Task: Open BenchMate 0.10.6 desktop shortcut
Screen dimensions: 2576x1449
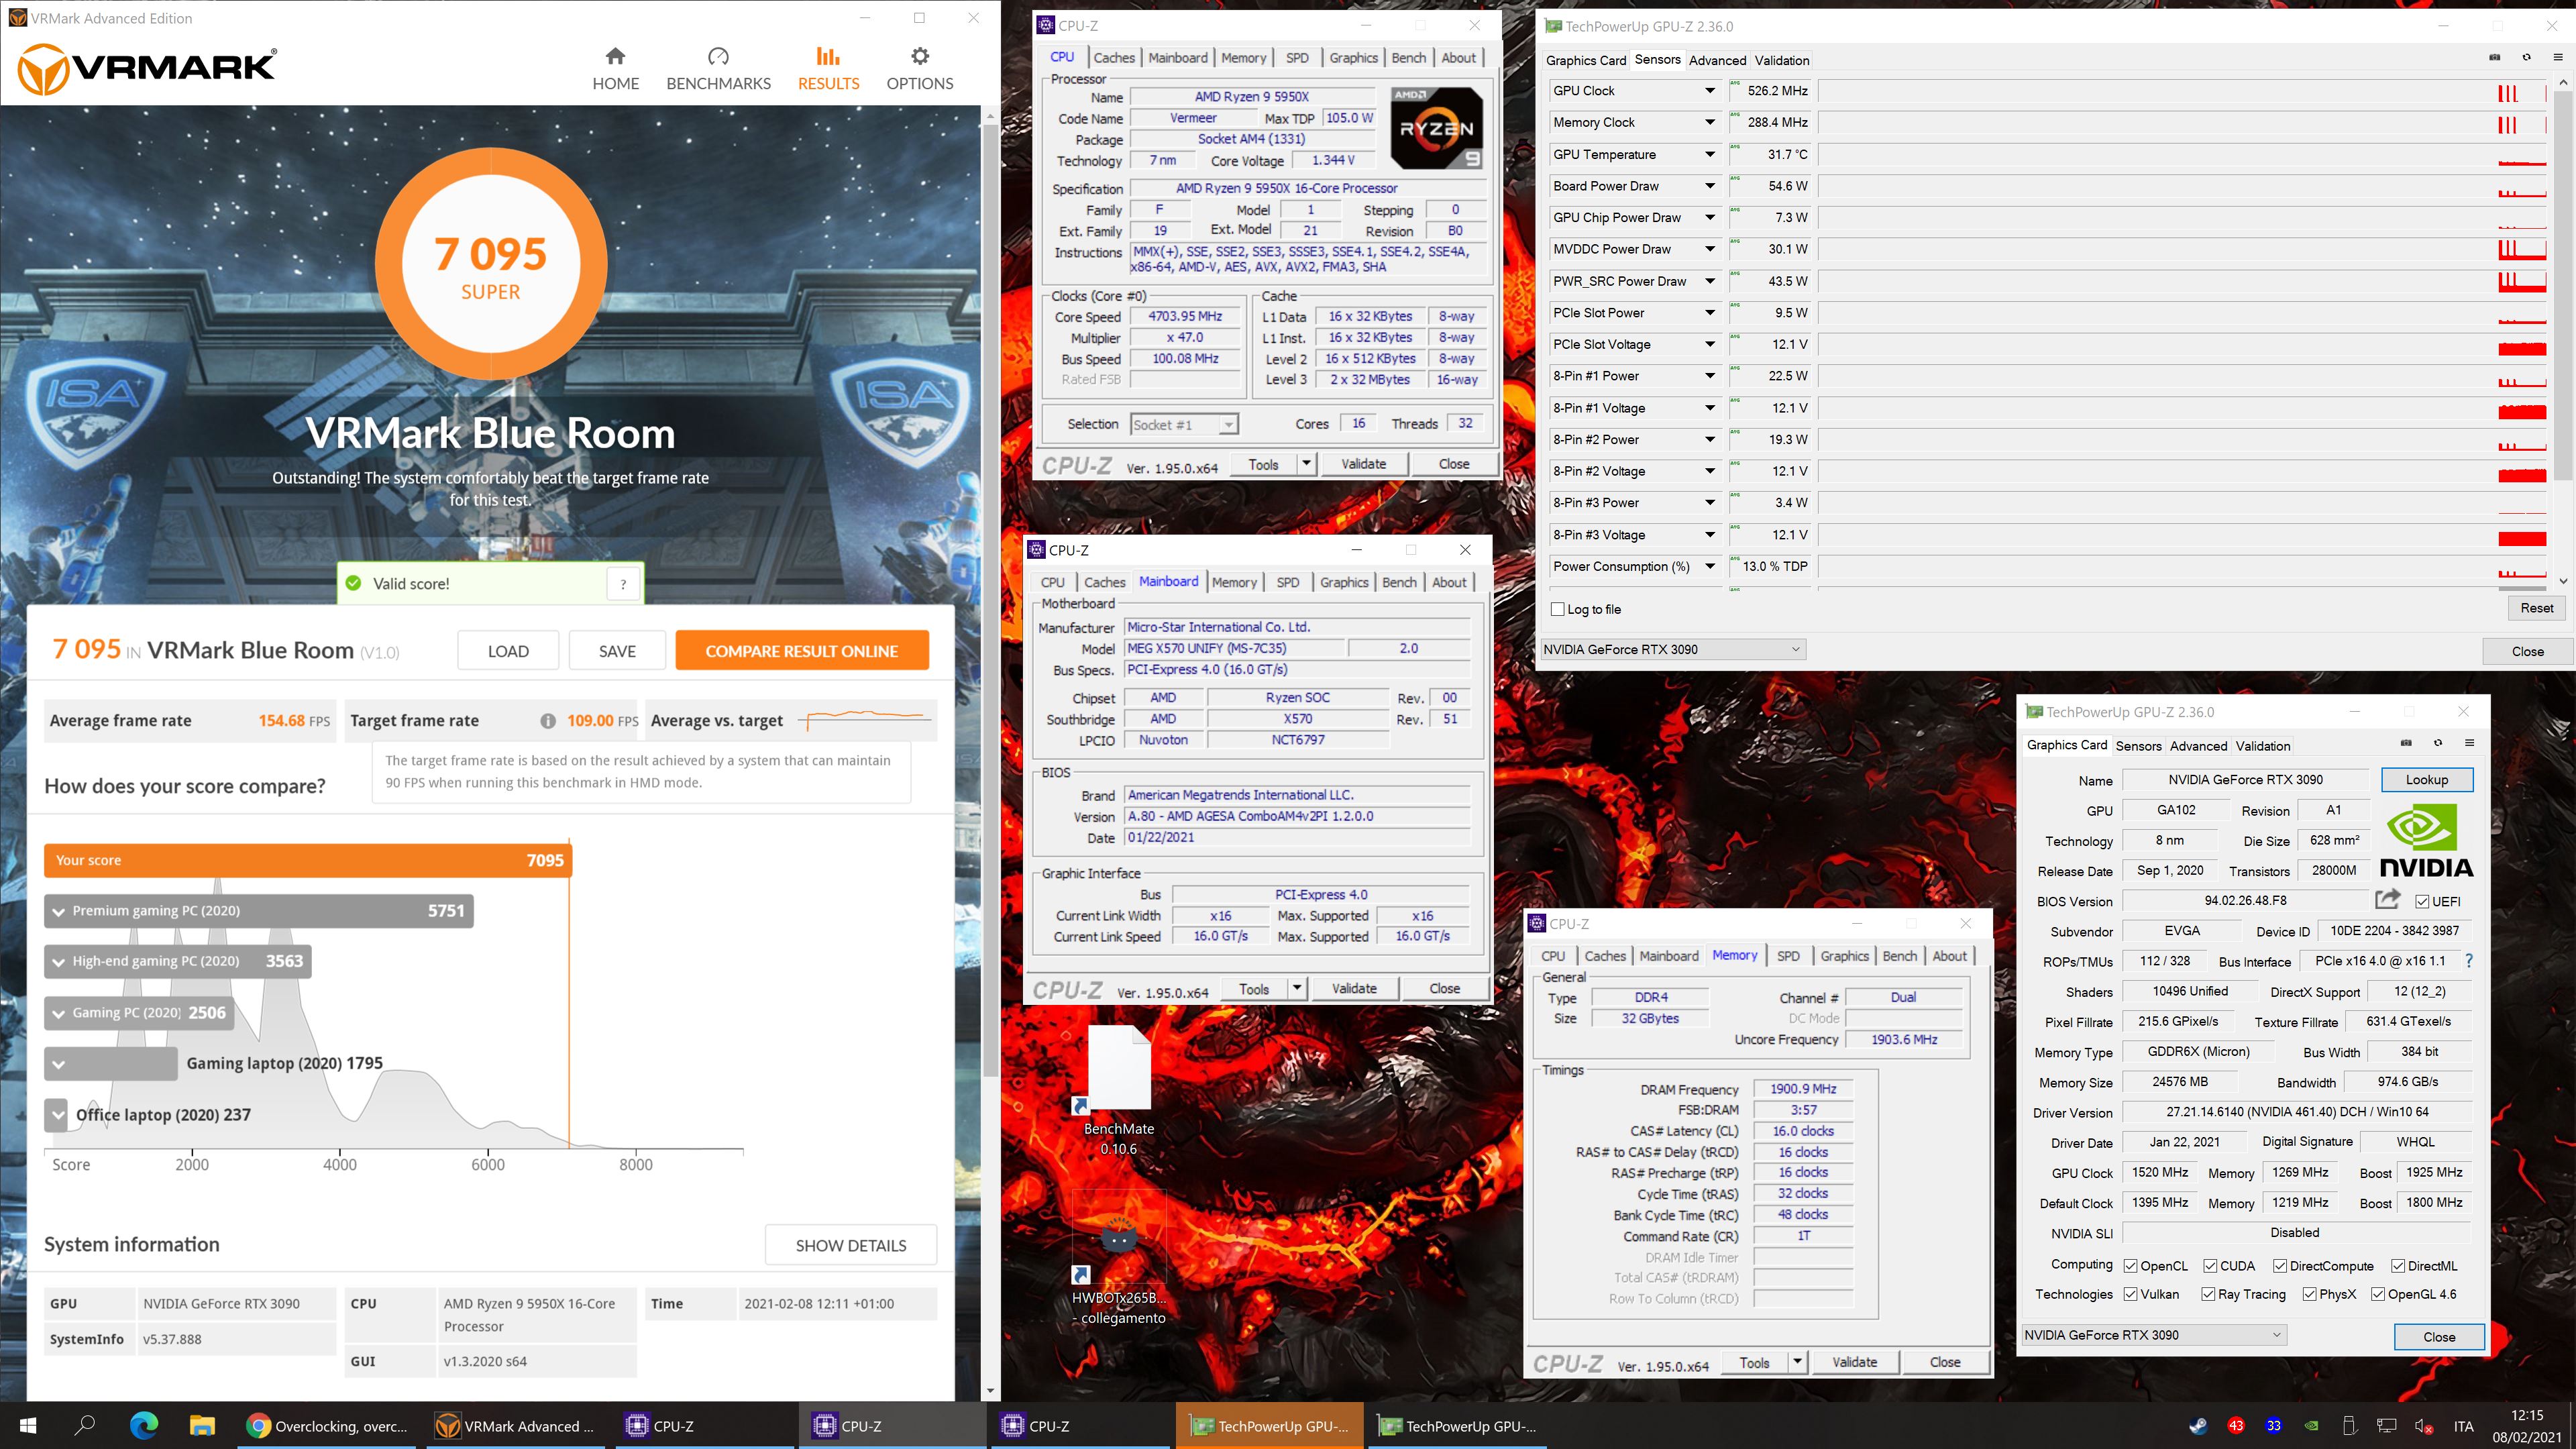Action: coord(1119,1090)
